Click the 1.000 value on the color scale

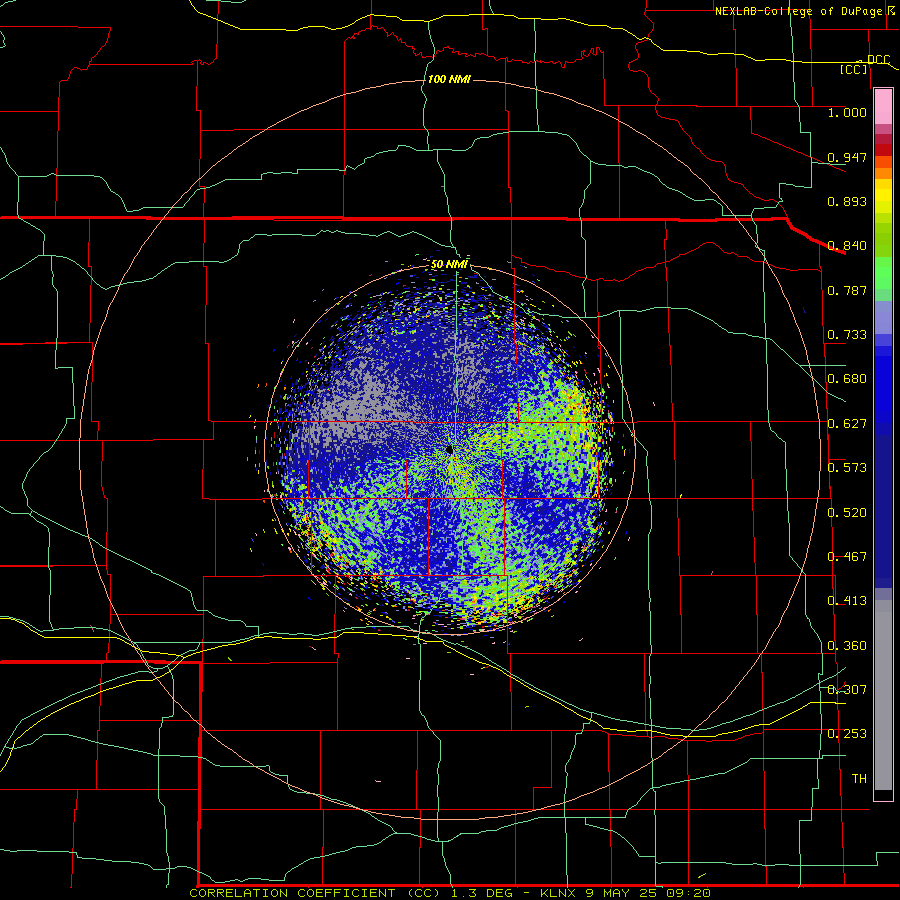pos(847,112)
